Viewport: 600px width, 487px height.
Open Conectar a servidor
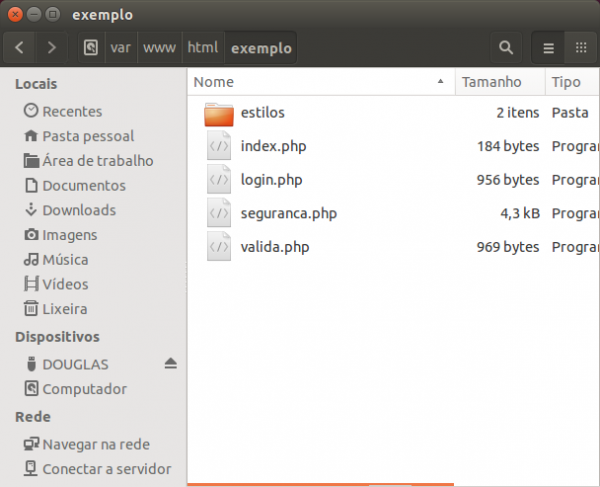[x=106, y=468]
